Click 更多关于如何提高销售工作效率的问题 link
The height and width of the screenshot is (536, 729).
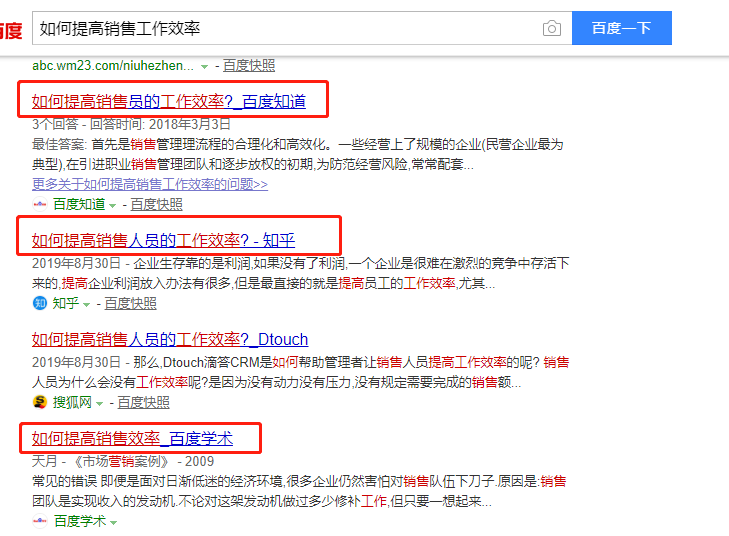[150, 184]
